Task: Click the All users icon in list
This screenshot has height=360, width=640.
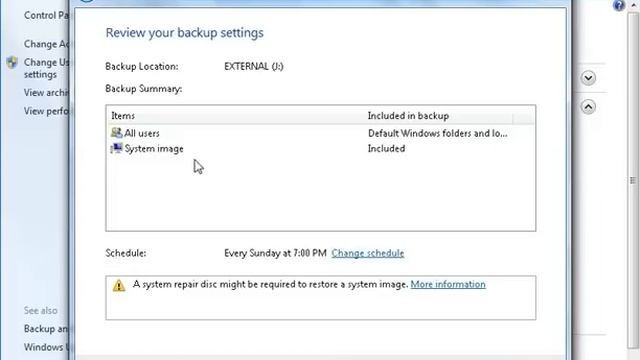Action: coord(116,133)
